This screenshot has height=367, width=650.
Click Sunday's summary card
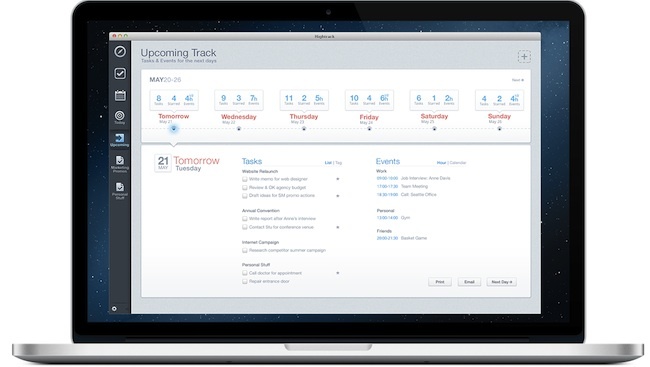500,100
